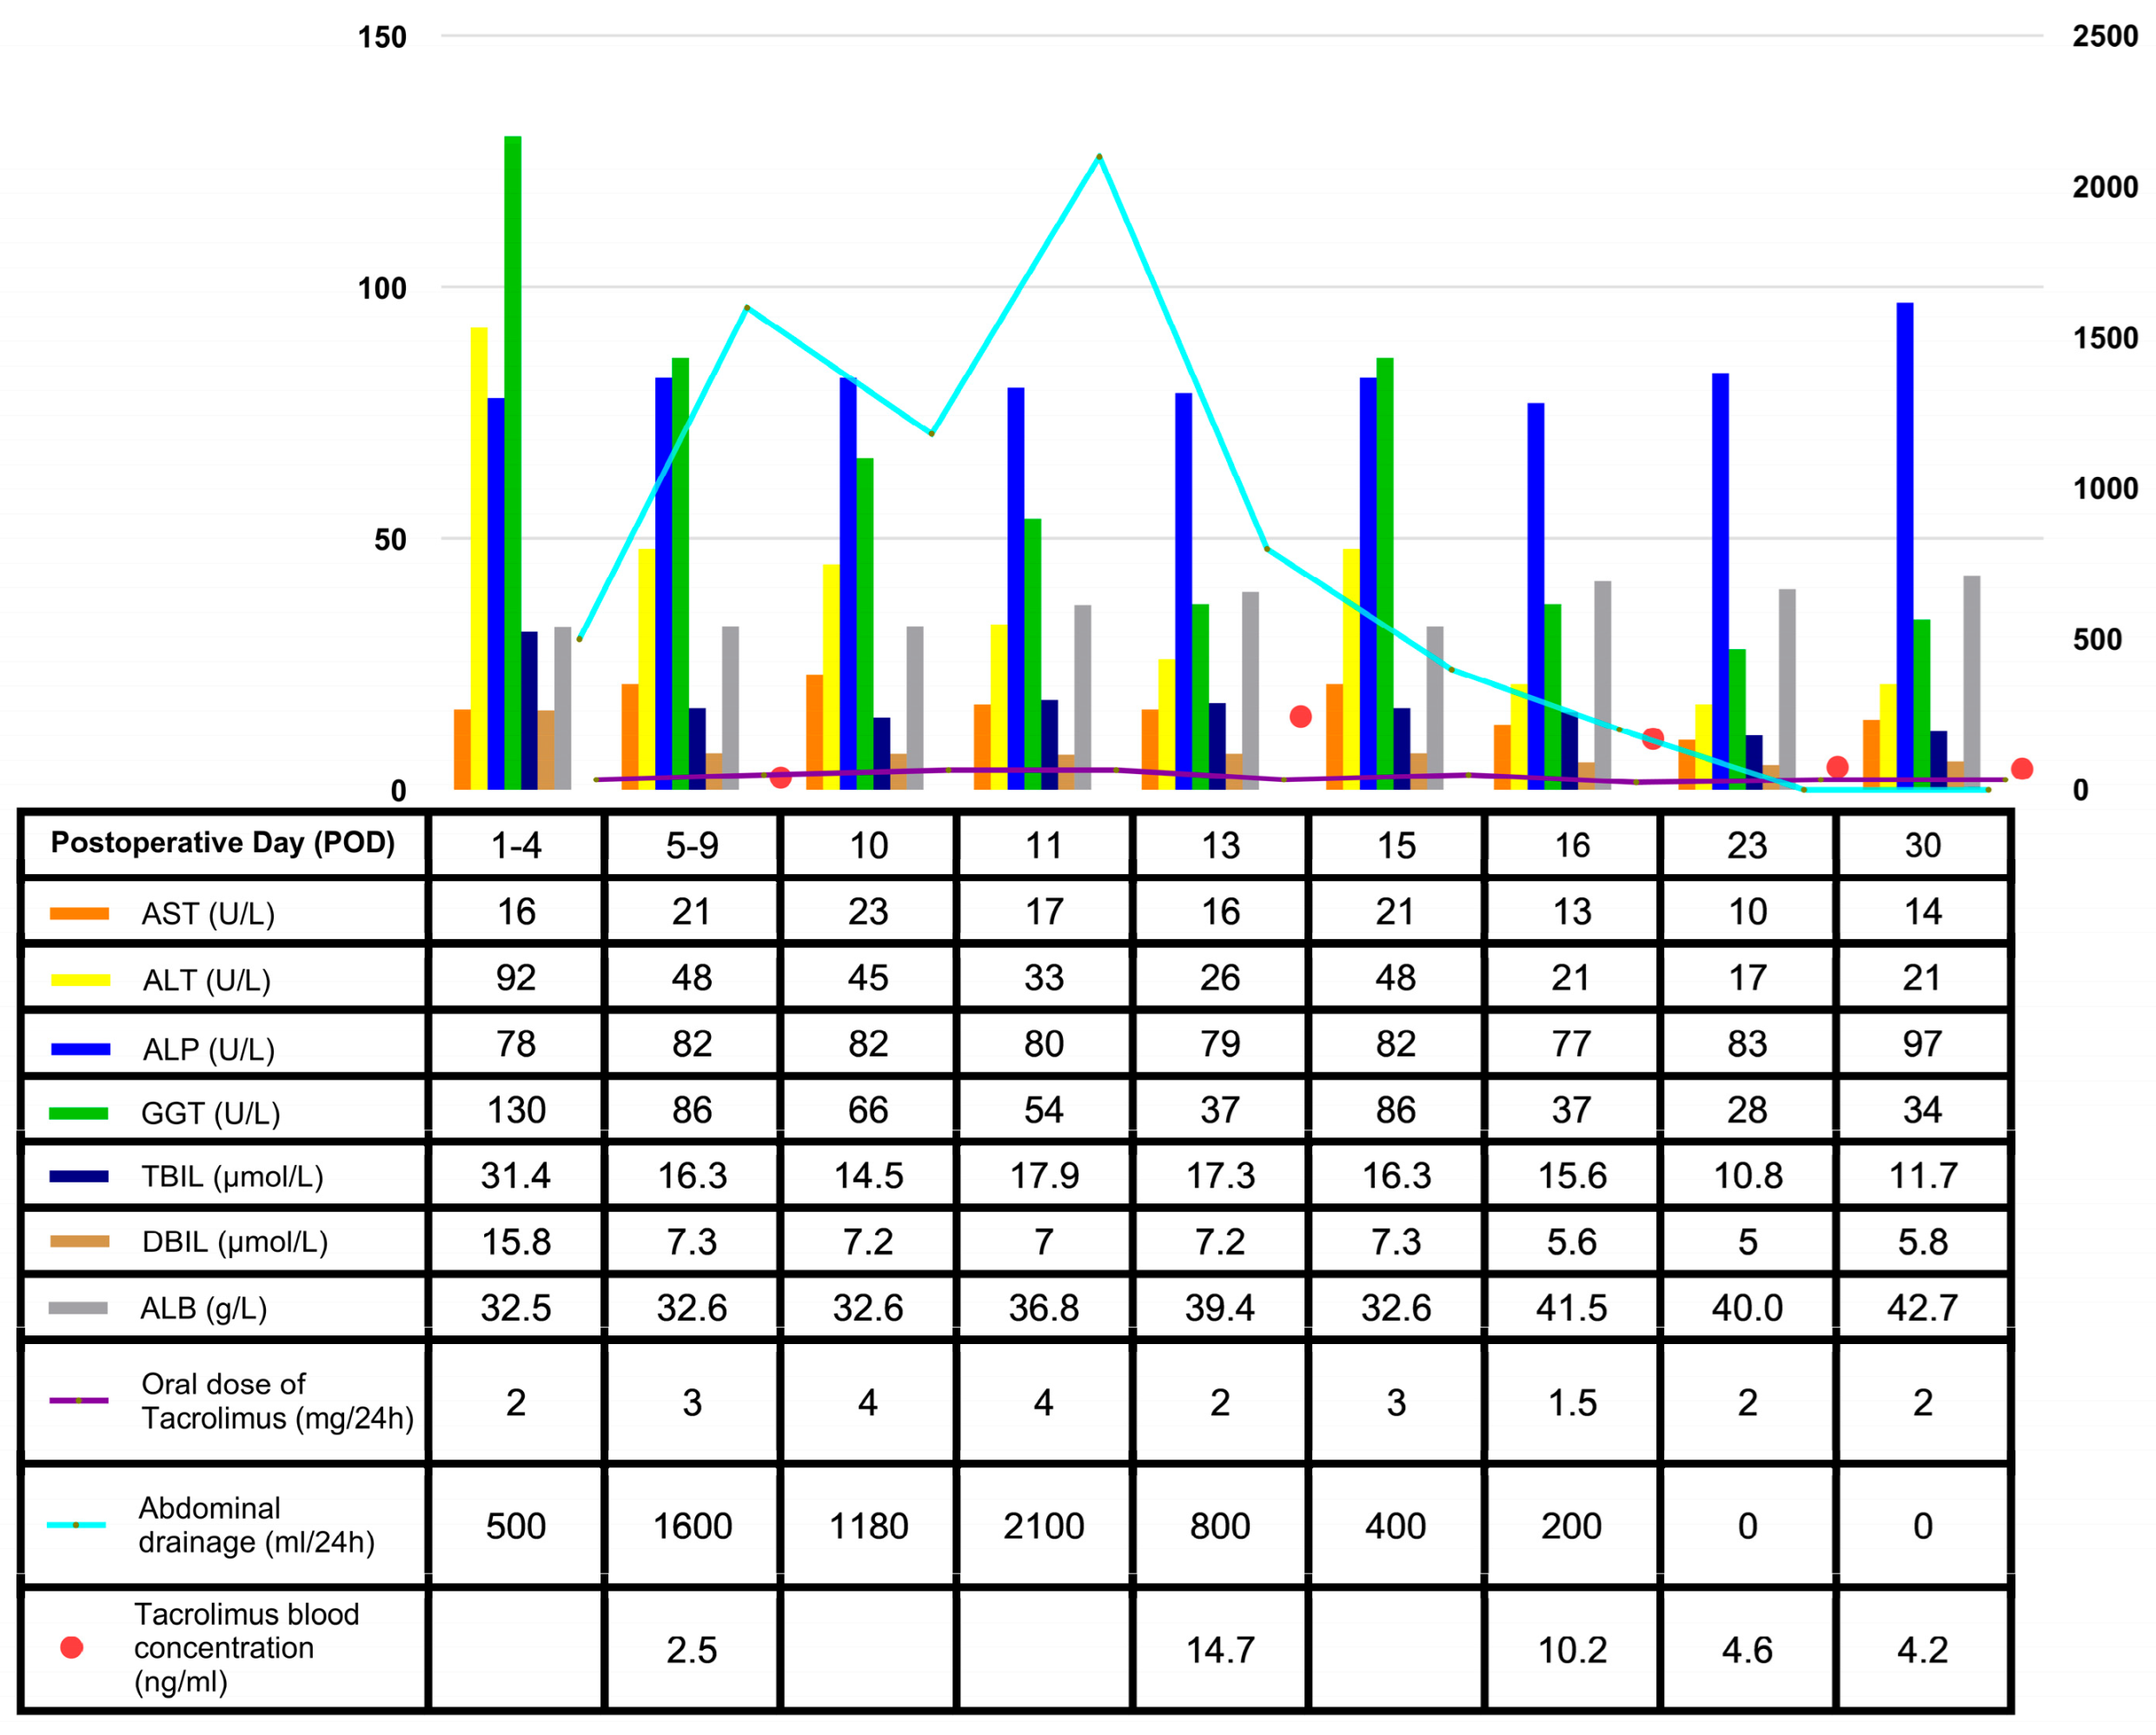Click the abdominal drainage 2100 cell

(1044, 1526)
